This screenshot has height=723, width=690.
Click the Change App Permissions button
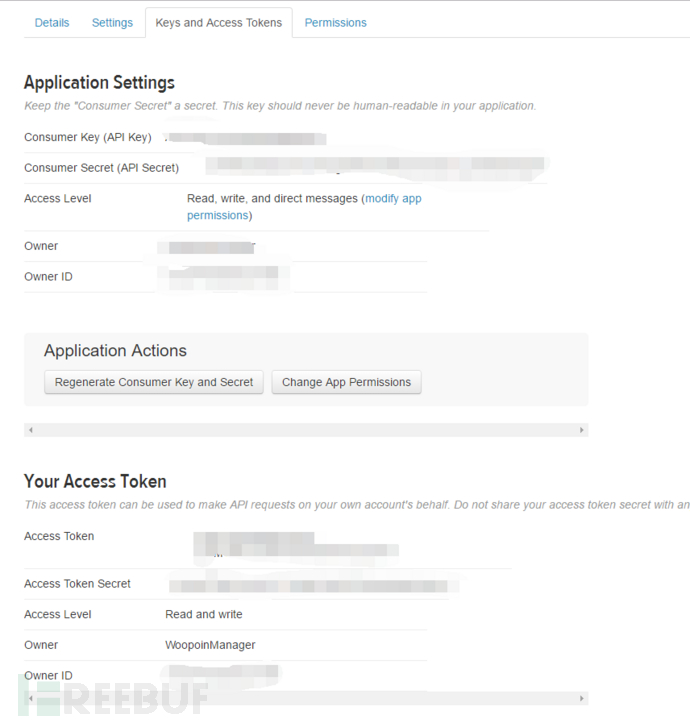tap(346, 382)
